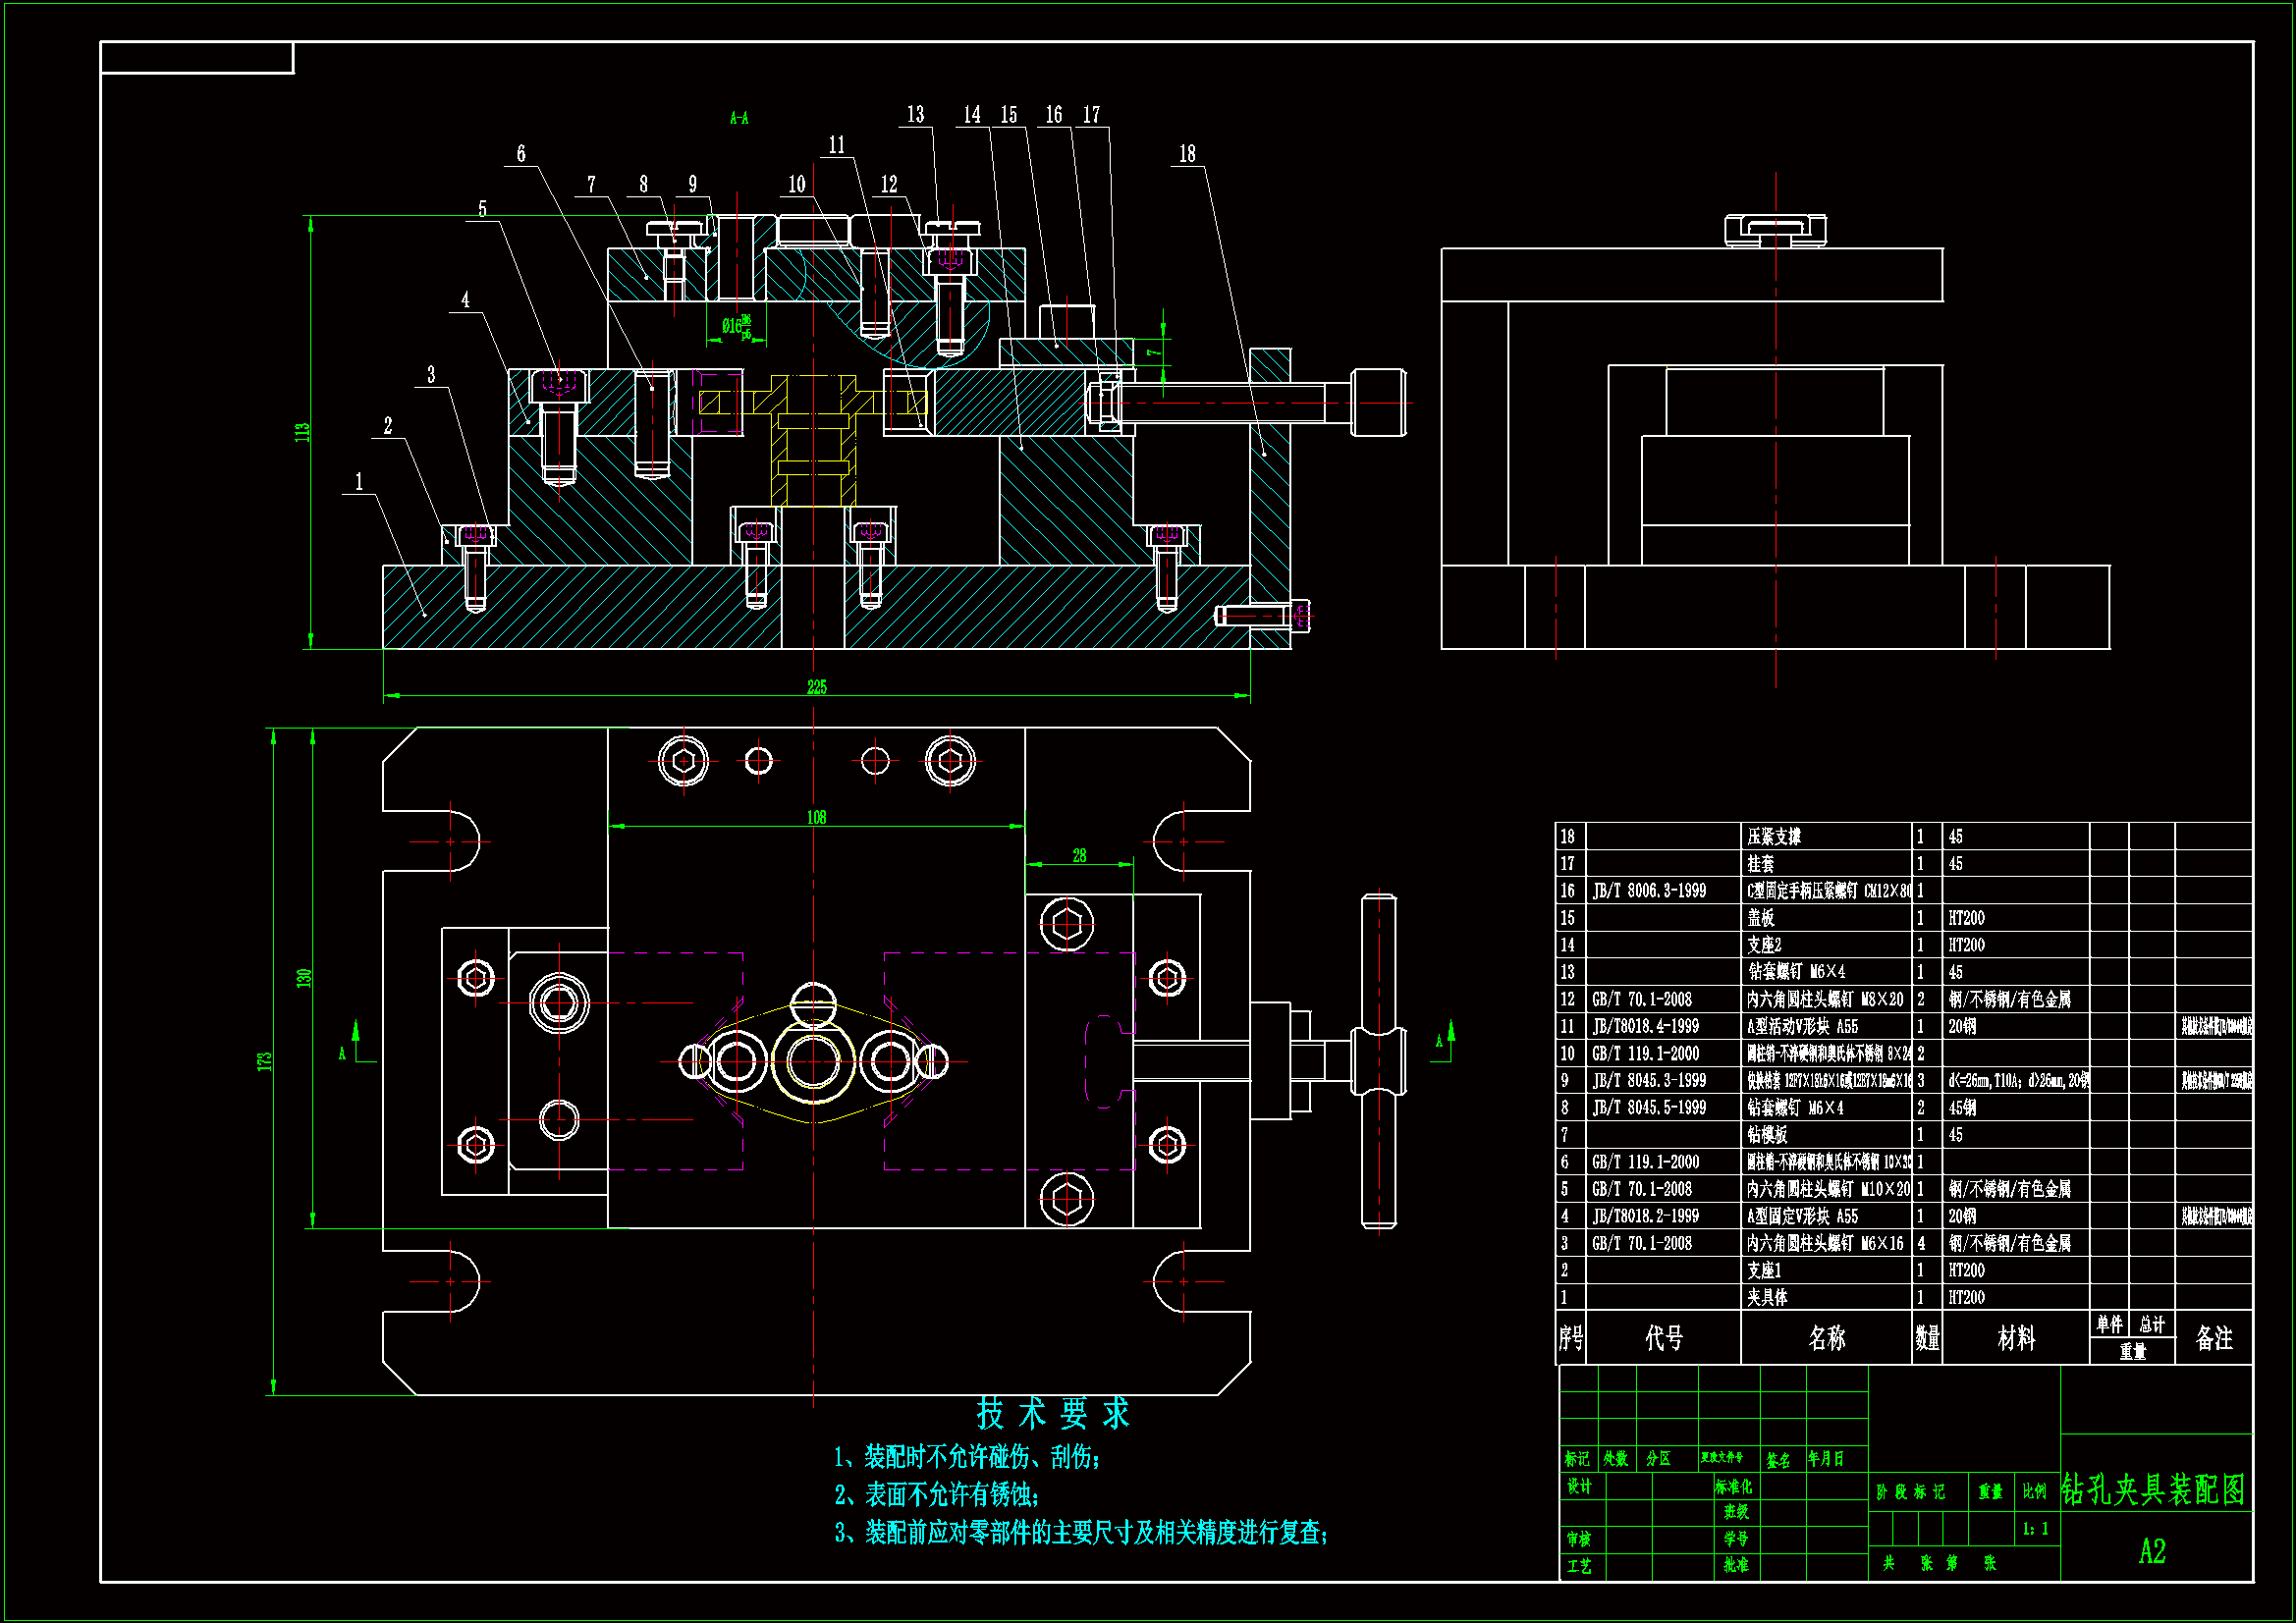Click the 225 overall length dimension
2296x1623 pixels.
pos(817,687)
